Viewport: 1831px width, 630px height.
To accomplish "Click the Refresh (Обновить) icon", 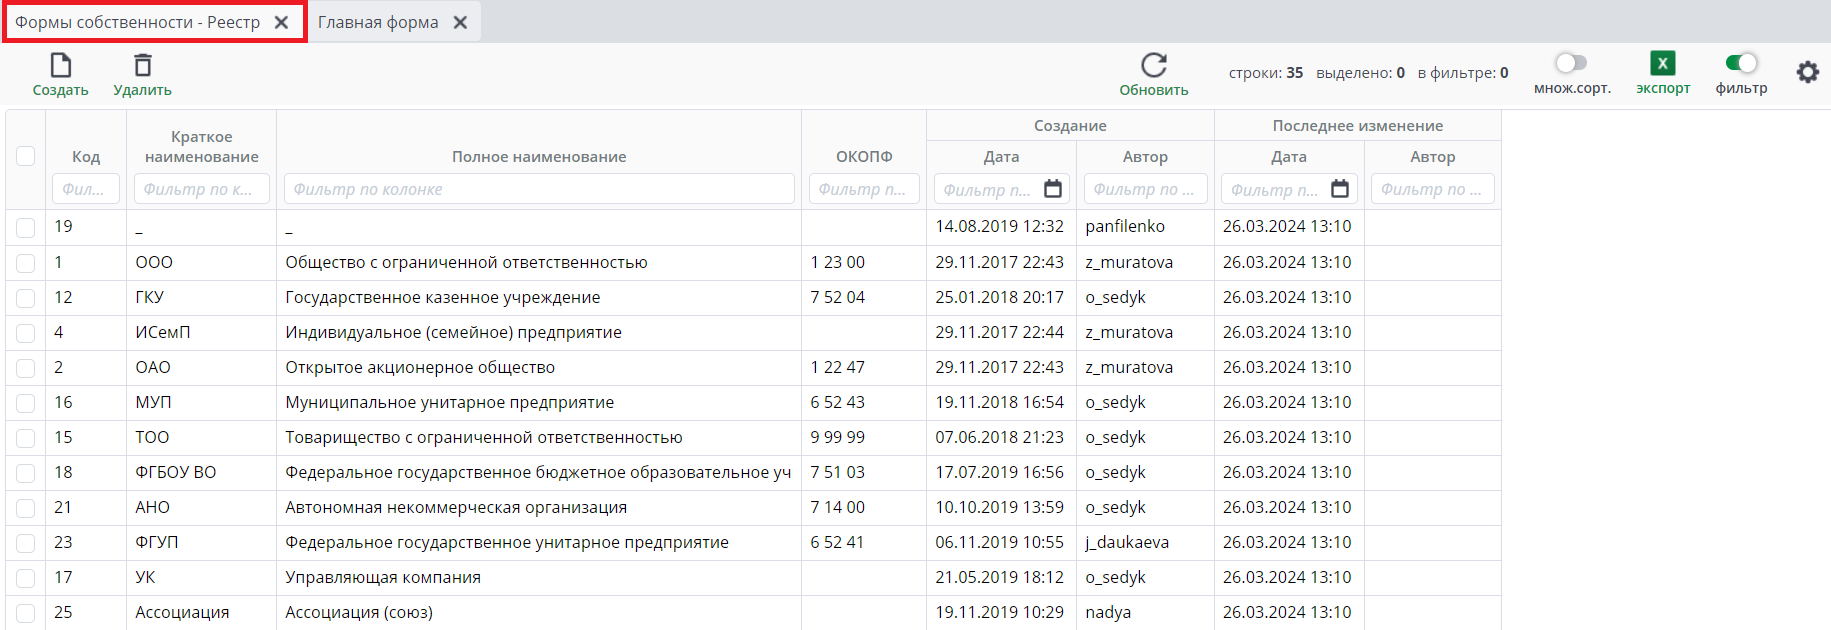I will 1153,66.
